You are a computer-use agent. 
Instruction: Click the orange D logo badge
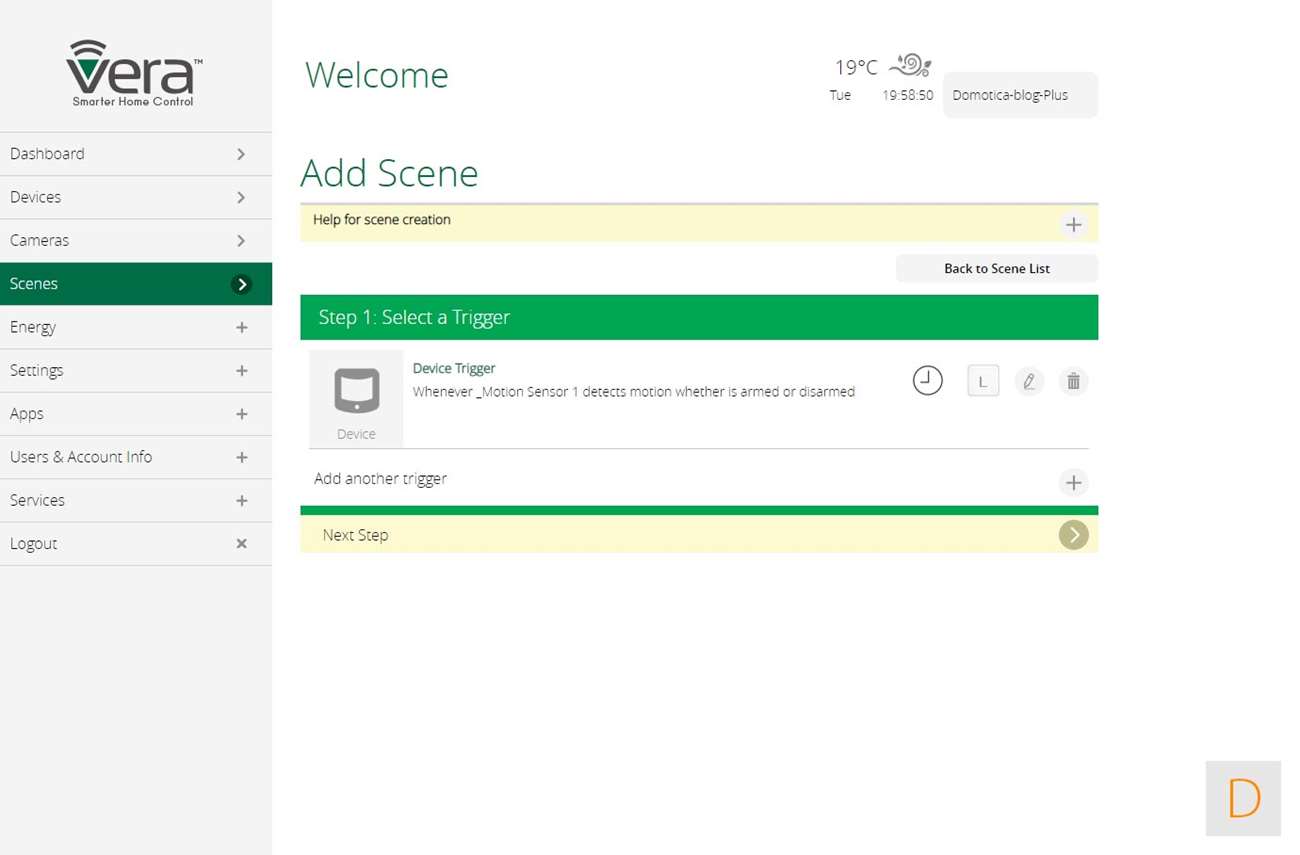coord(1243,798)
